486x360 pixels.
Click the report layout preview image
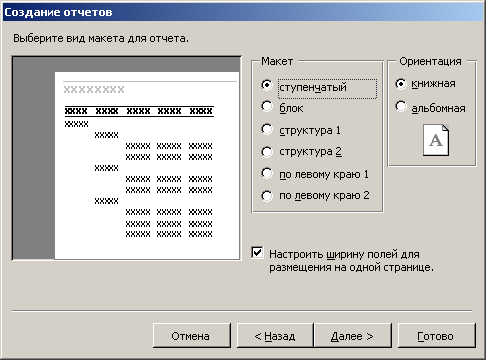(x=126, y=158)
